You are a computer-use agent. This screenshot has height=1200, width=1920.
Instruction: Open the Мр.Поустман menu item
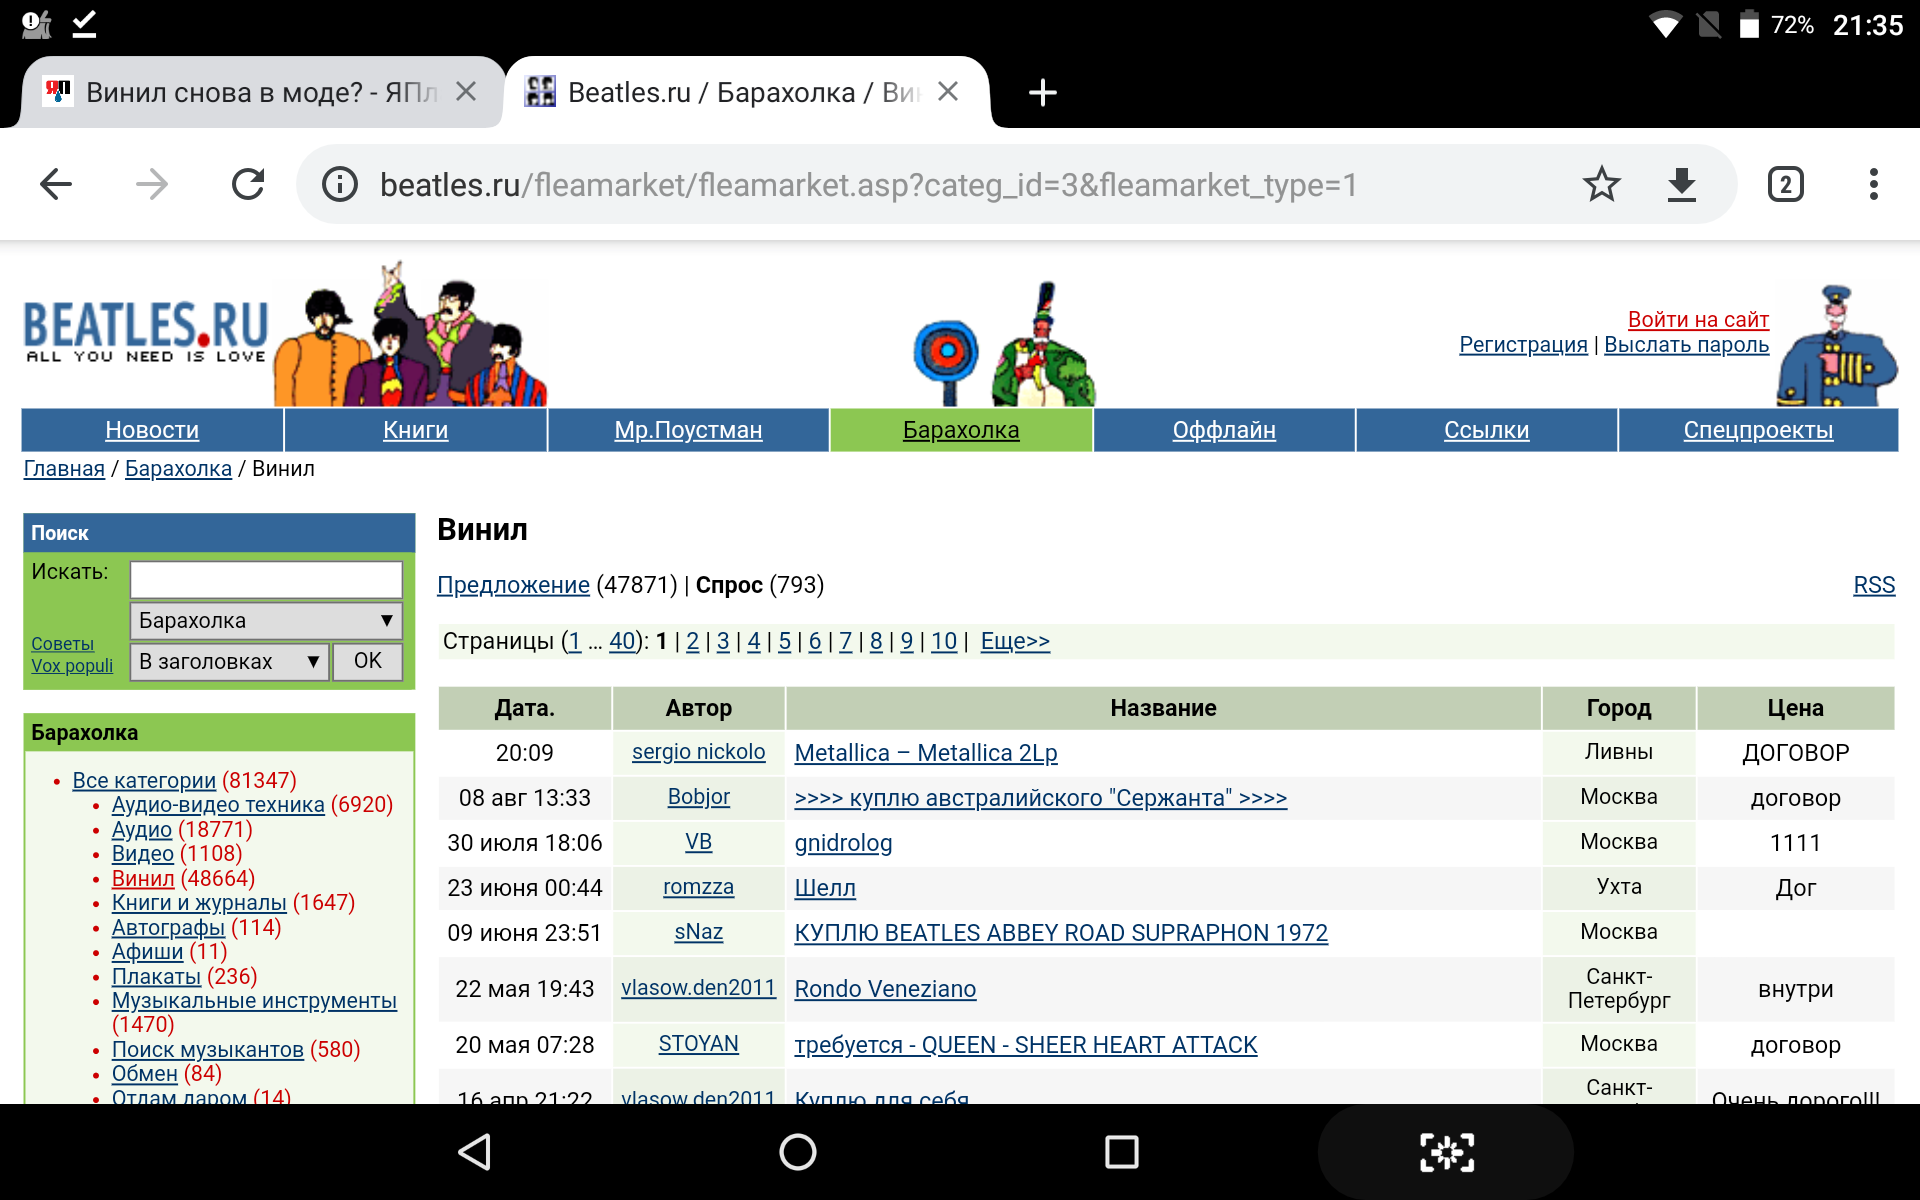click(688, 430)
